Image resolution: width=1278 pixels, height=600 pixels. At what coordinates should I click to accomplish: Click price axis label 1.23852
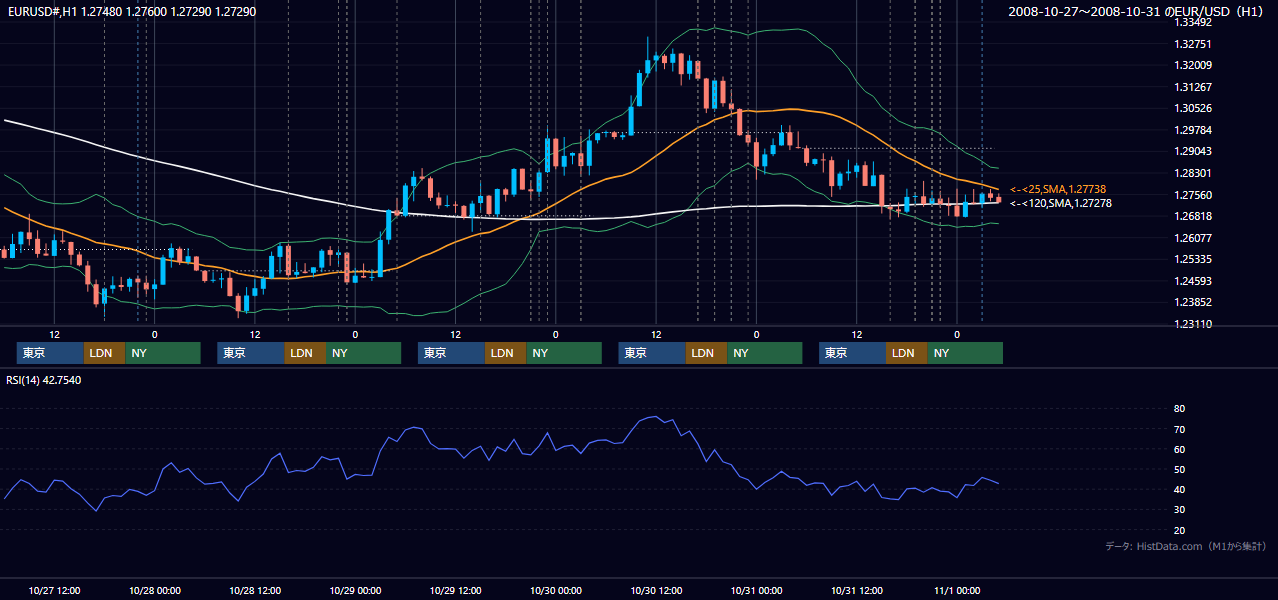tap(1194, 302)
